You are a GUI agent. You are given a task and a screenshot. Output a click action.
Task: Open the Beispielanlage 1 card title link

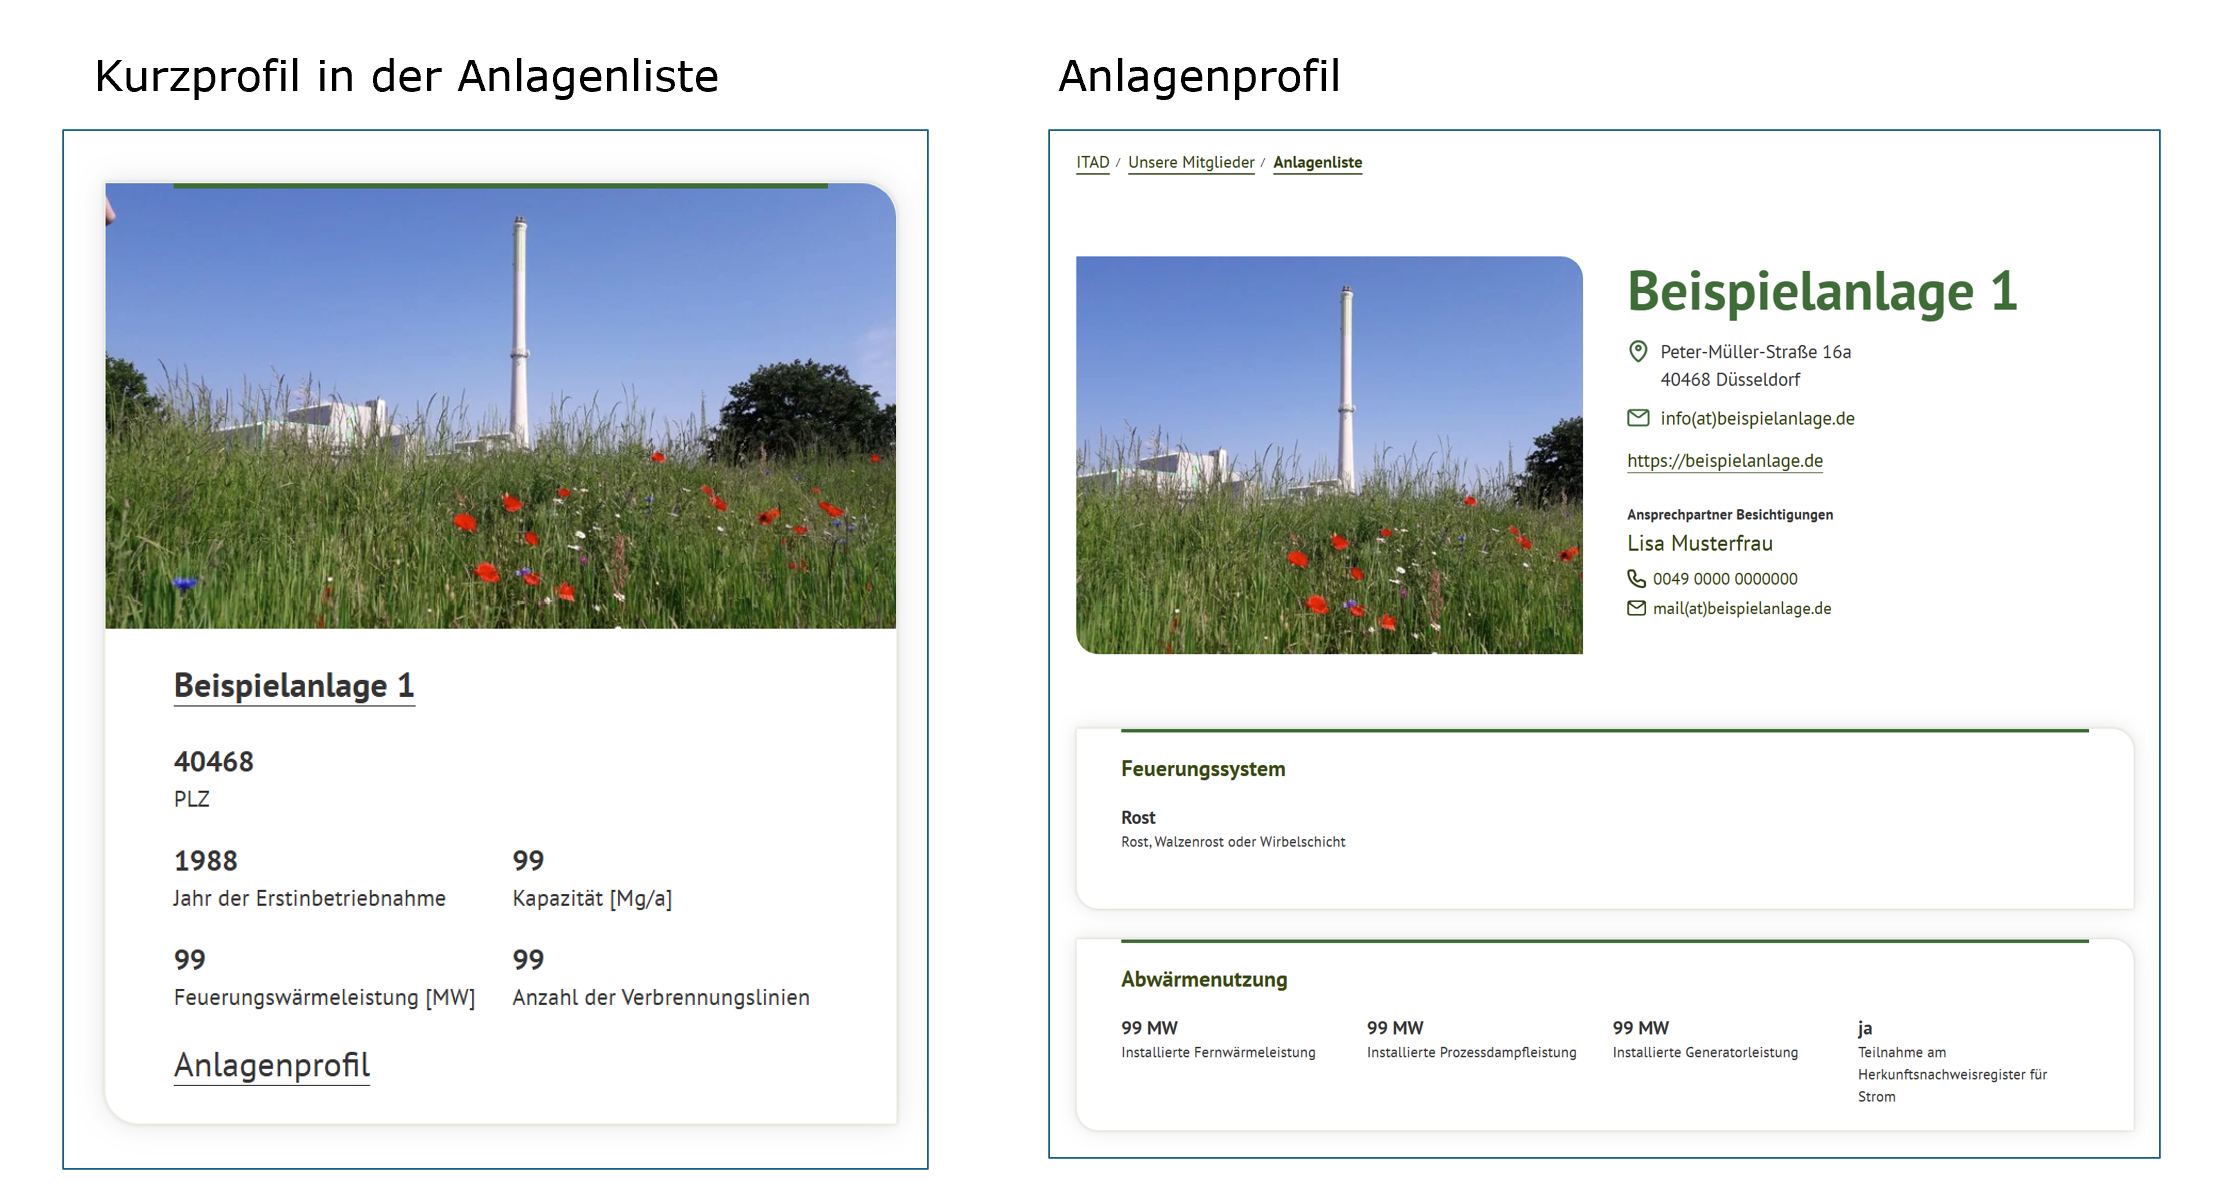pyautogui.click(x=293, y=686)
